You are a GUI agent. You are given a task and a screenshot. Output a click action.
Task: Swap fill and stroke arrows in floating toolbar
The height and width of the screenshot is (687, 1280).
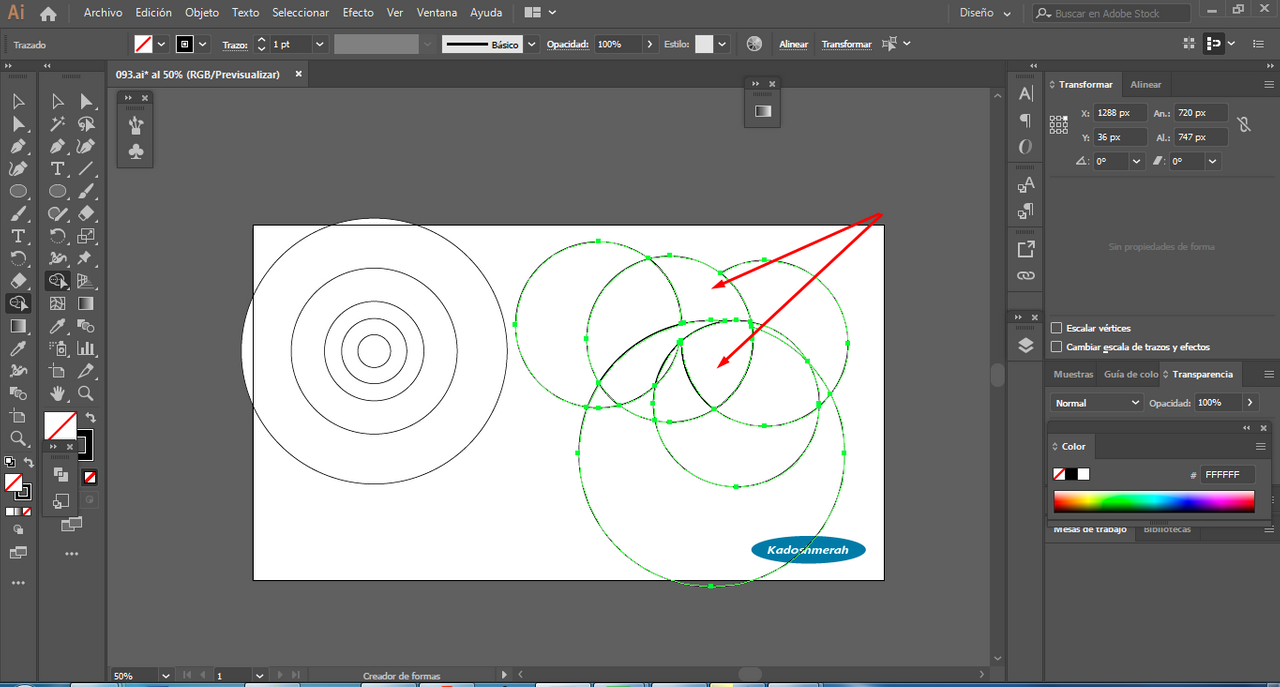[x=90, y=417]
